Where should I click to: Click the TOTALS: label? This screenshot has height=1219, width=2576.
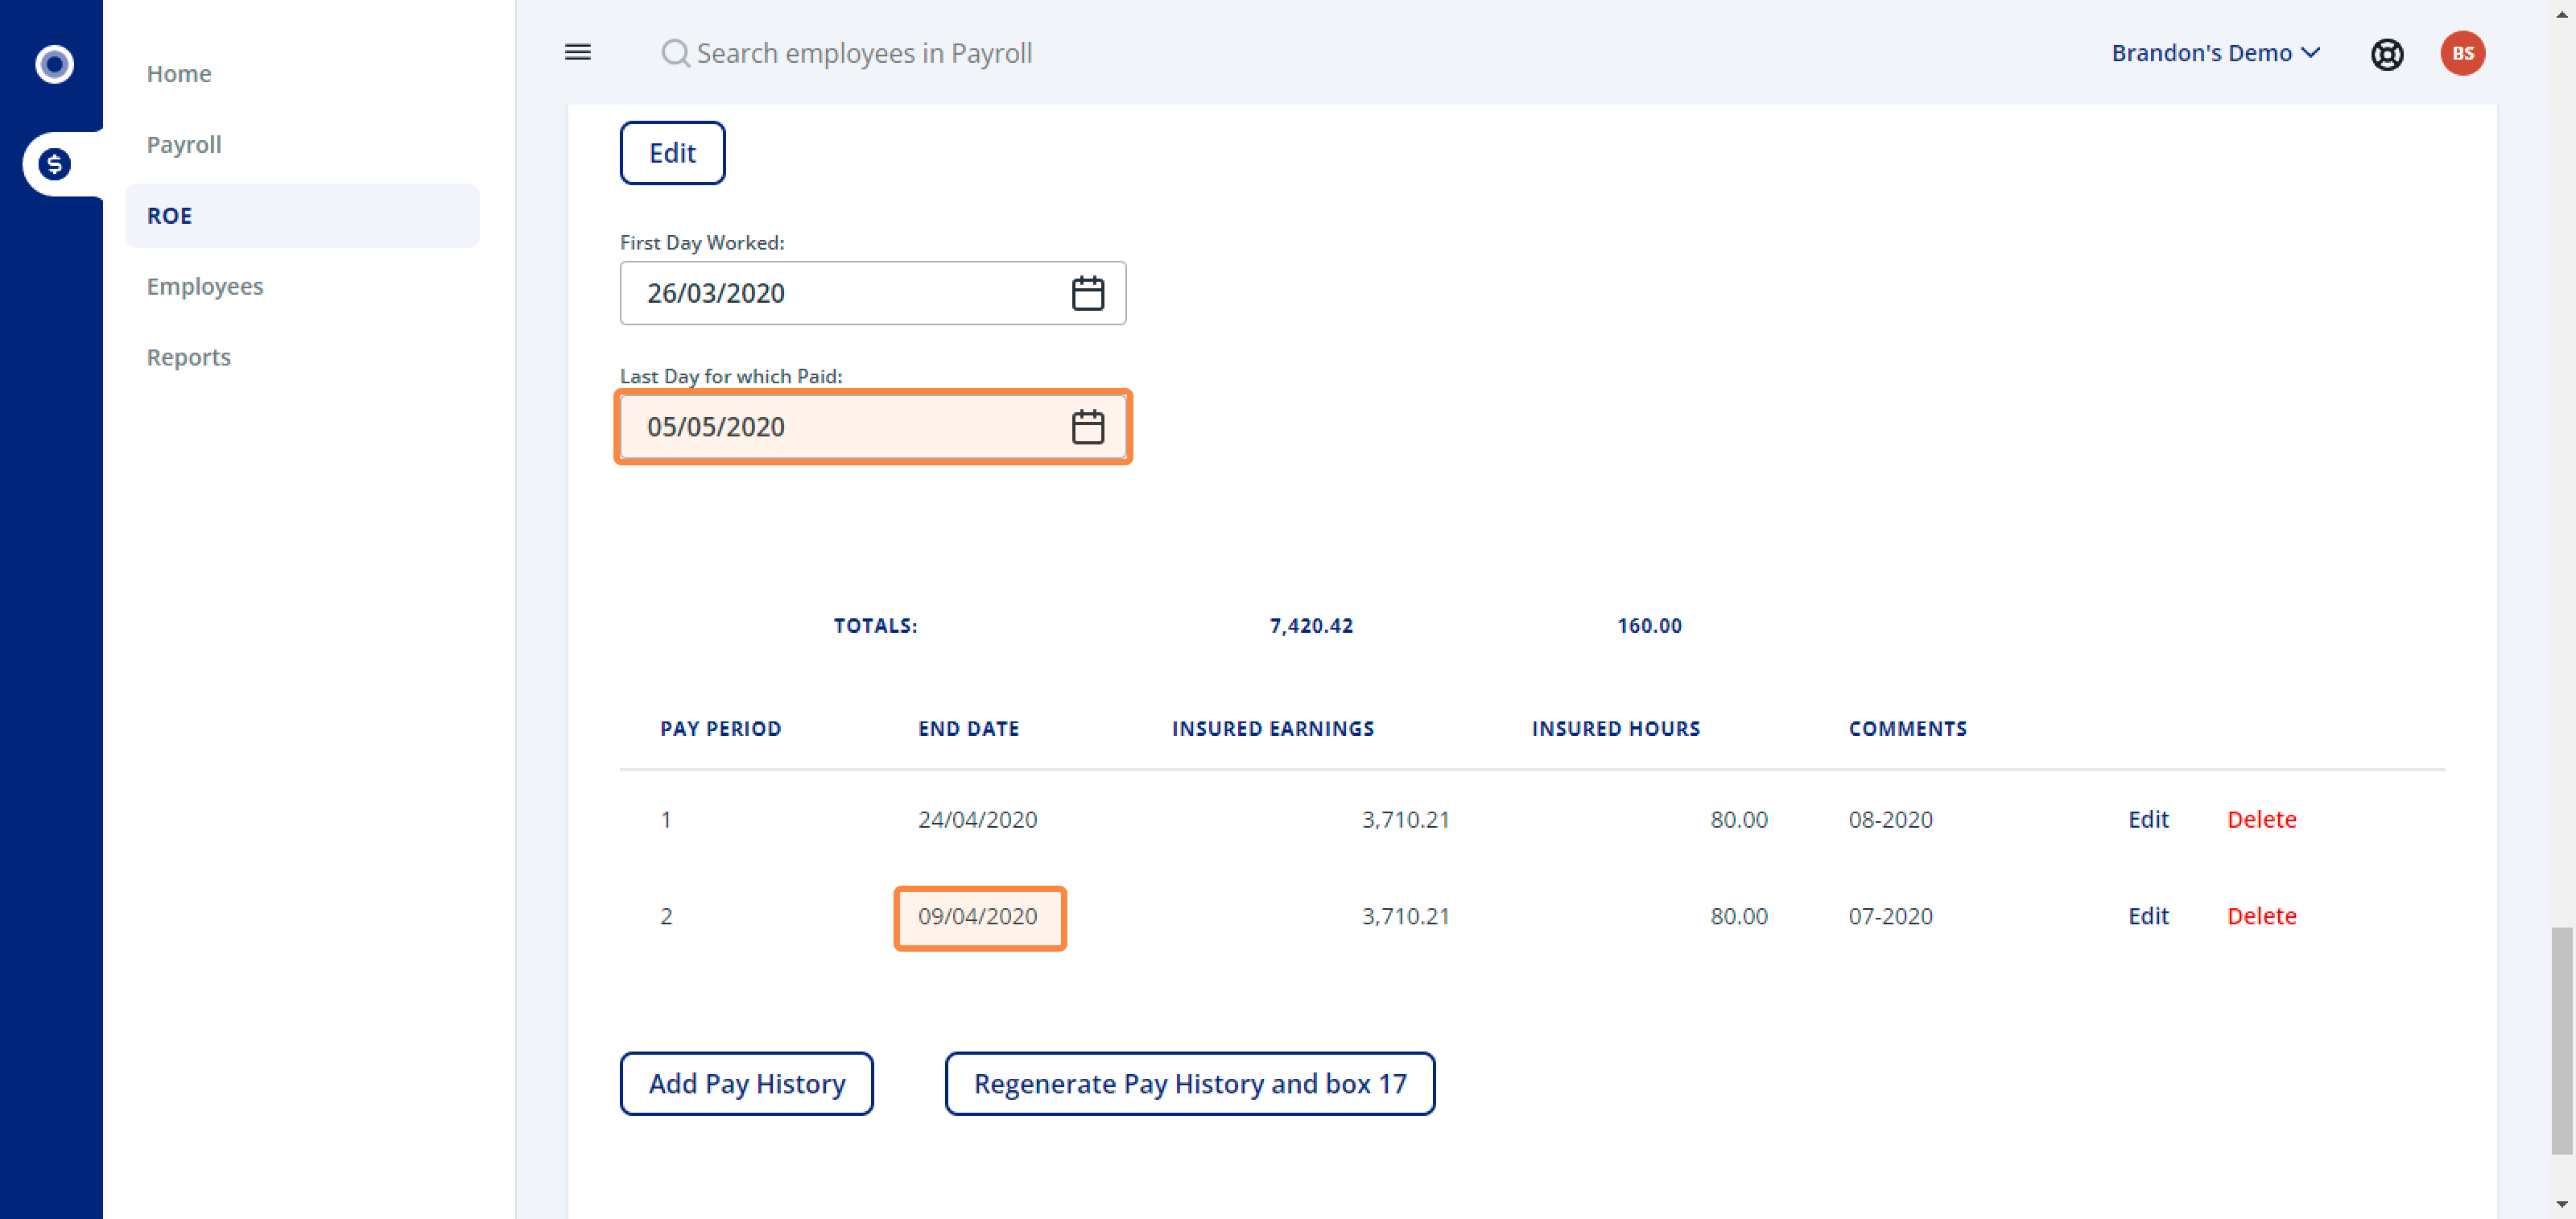point(875,626)
